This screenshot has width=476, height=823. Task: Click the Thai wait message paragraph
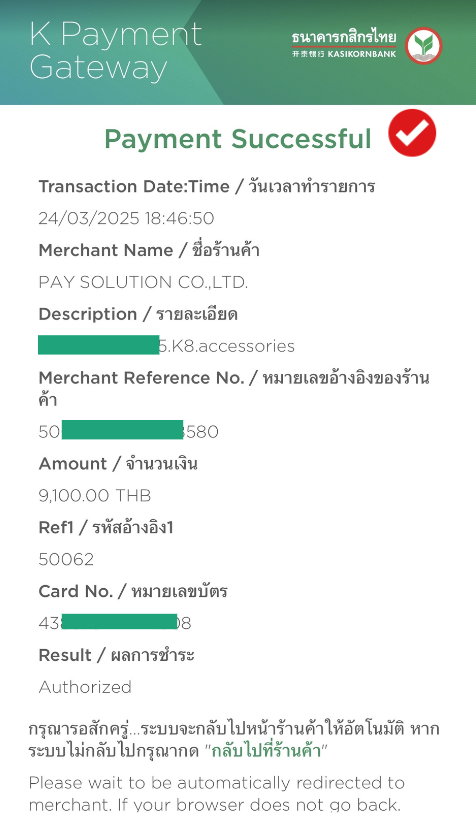pos(234,740)
